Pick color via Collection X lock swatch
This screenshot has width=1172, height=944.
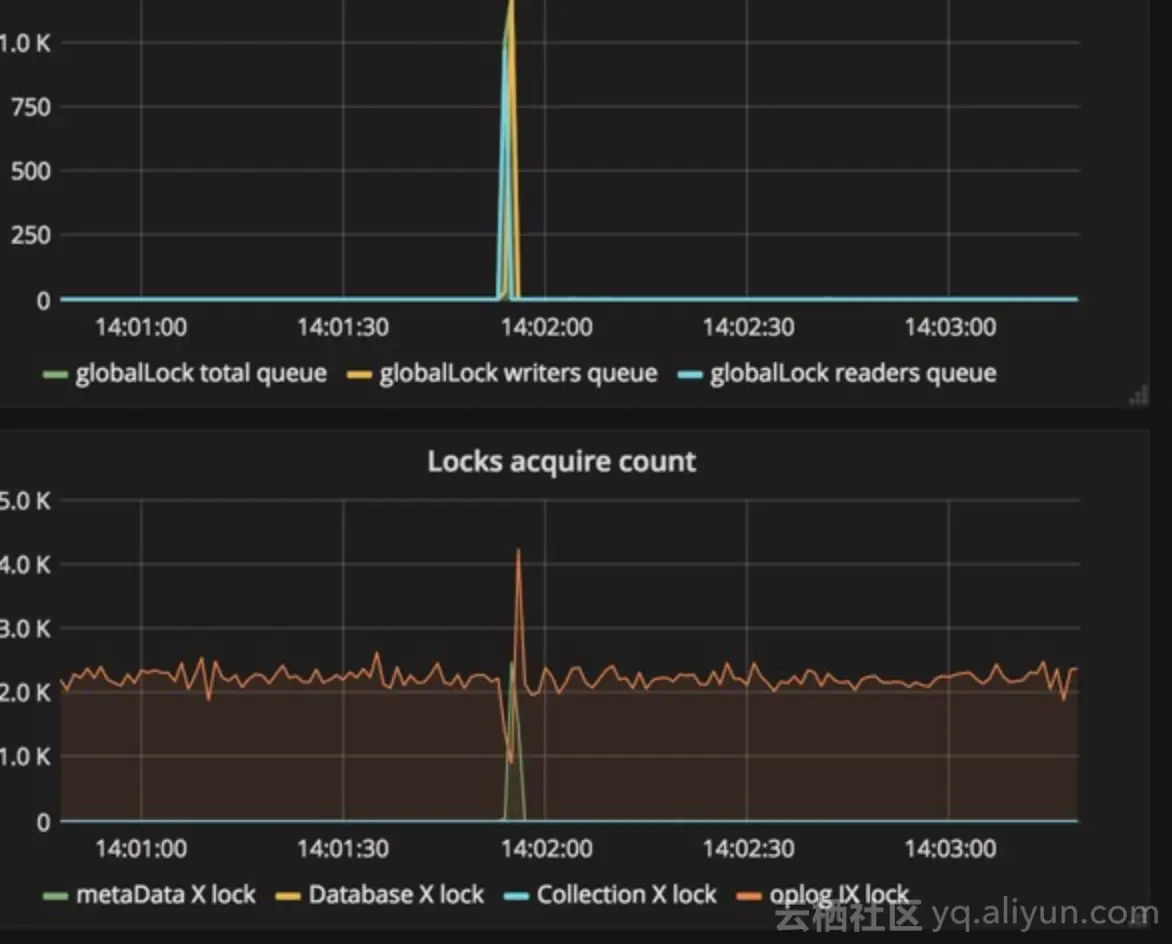tap(516, 895)
